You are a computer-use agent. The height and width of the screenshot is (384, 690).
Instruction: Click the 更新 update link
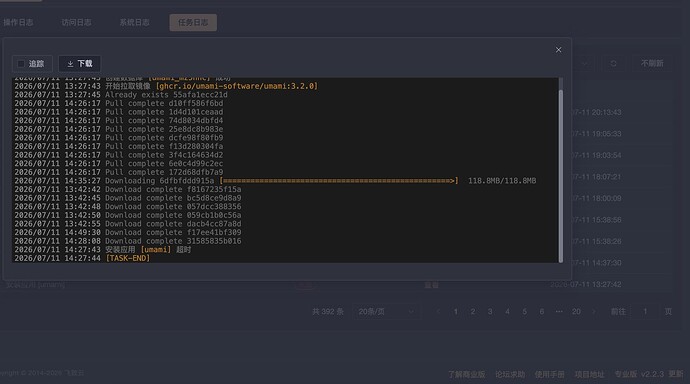pyautogui.click(x=675, y=374)
